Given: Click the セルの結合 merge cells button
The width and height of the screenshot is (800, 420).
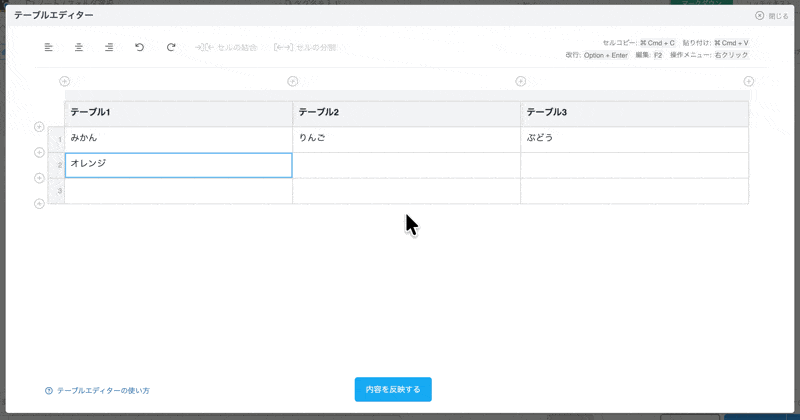Looking at the screenshot, I should click(x=226, y=47).
